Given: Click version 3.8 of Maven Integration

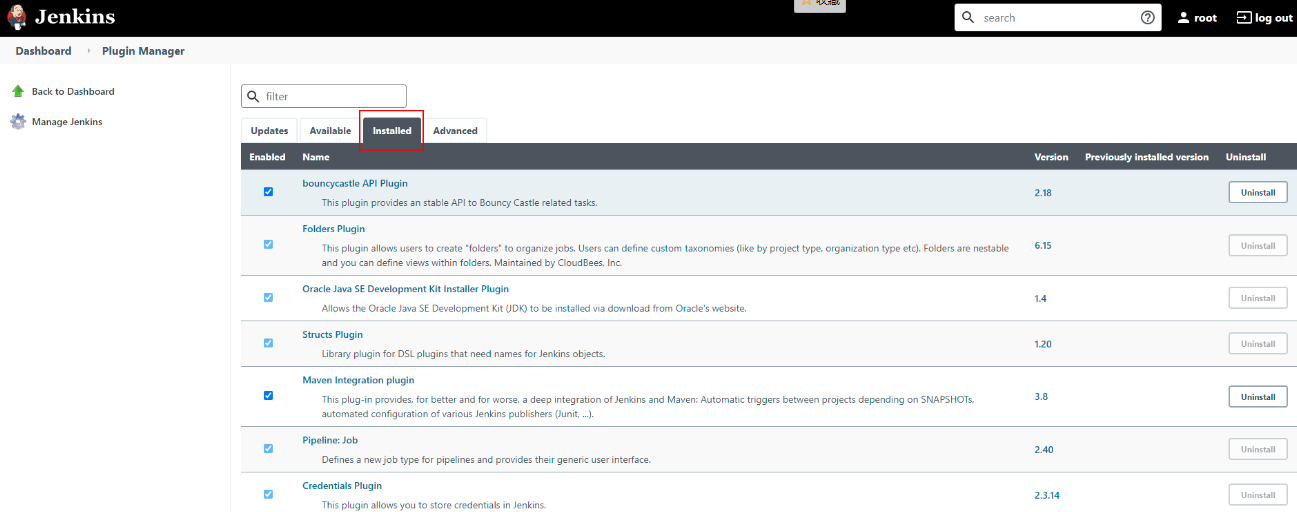Looking at the screenshot, I should click(1041, 396).
